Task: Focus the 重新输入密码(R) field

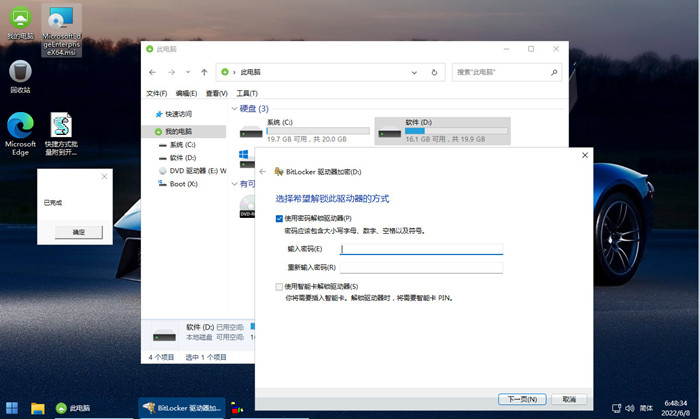Action: (421, 268)
